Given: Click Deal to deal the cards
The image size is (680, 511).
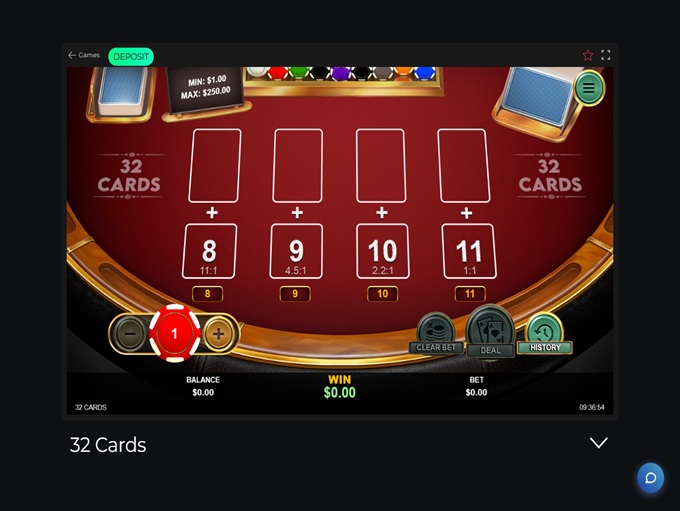Looking at the screenshot, I should pos(490,331).
